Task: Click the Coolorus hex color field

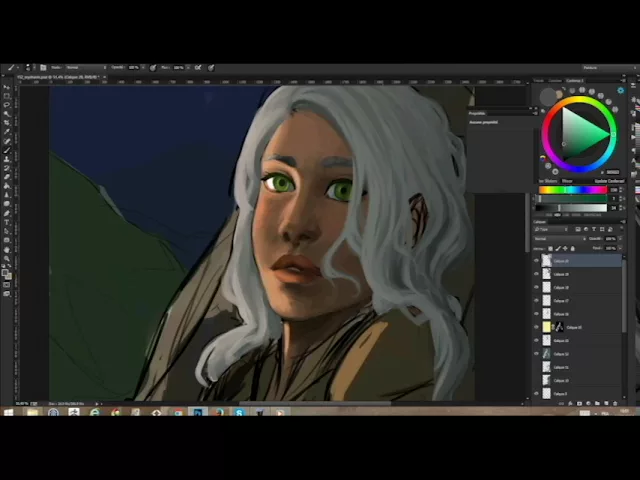Action: coord(612,172)
